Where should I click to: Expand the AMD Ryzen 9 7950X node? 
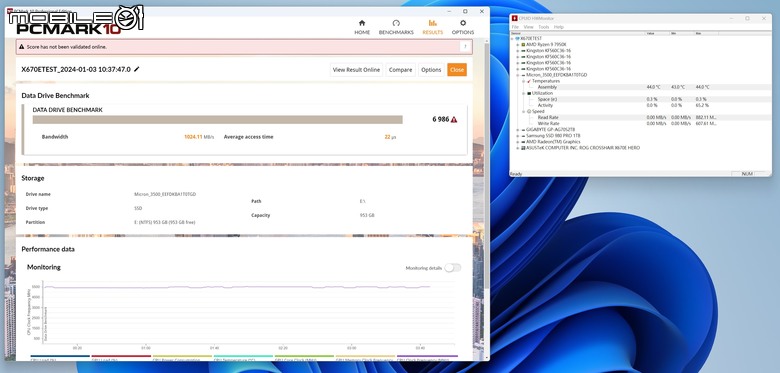(x=518, y=44)
